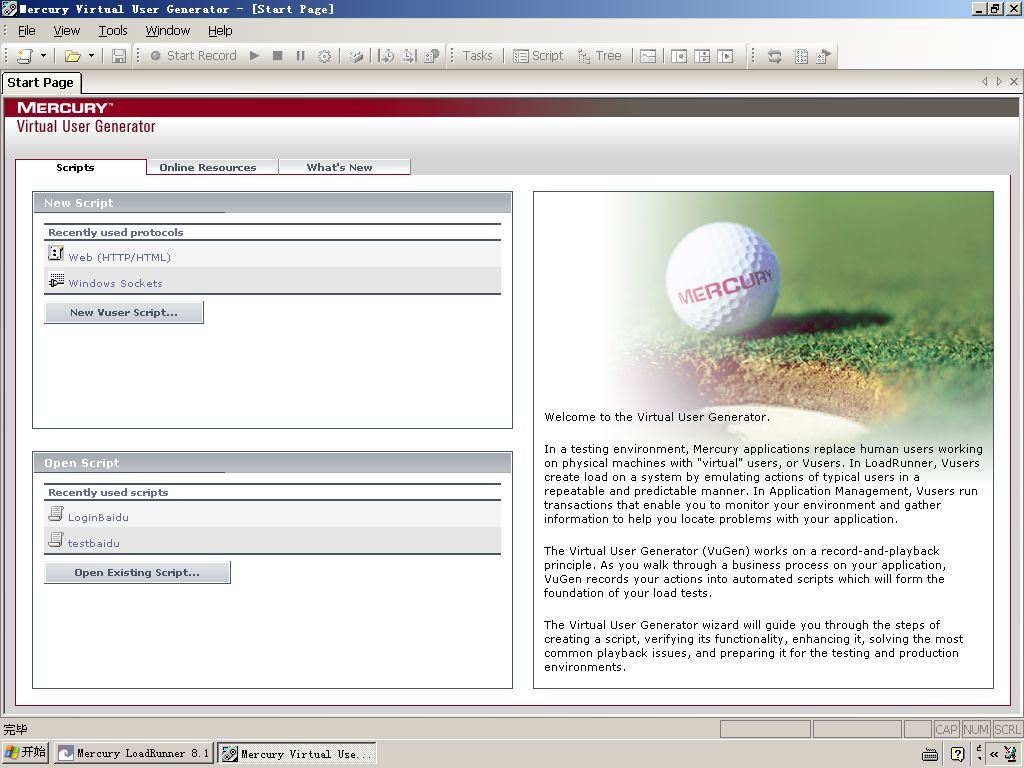
Task: Click the looping arrows toolbar icon
Action: click(775, 56)
